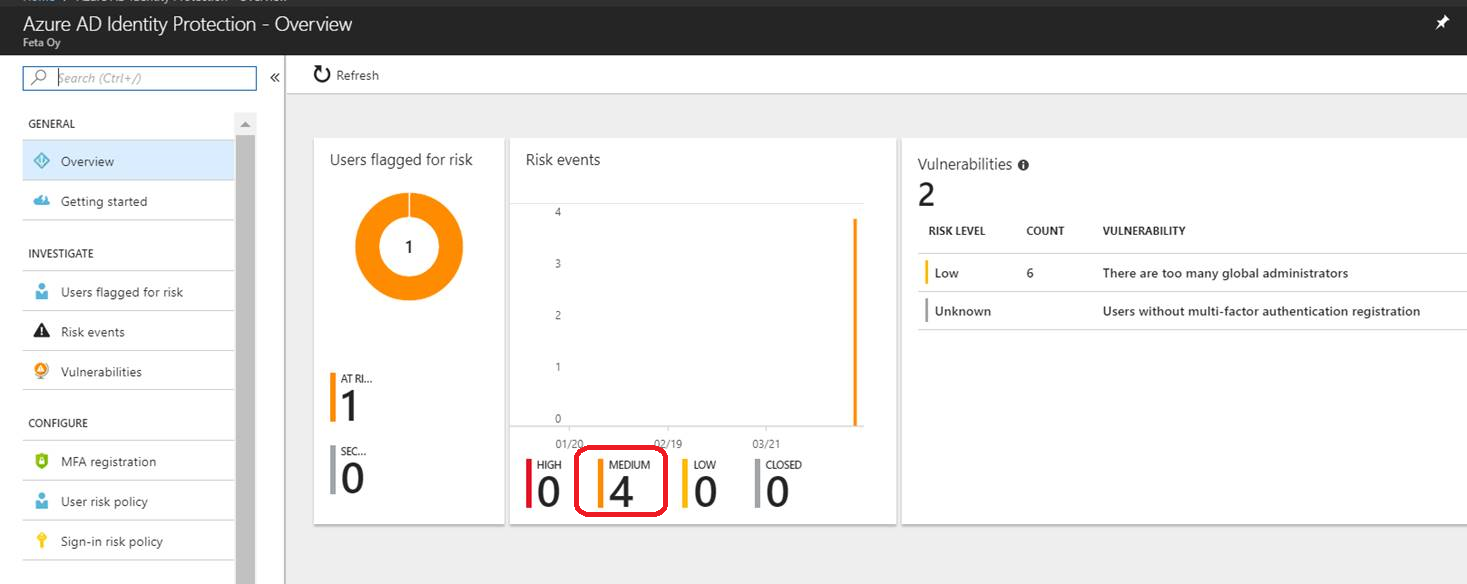Screen dimensions: 1467x584
Task: Click the Users flagged for risk icon
Action: [x=39, y=291]
